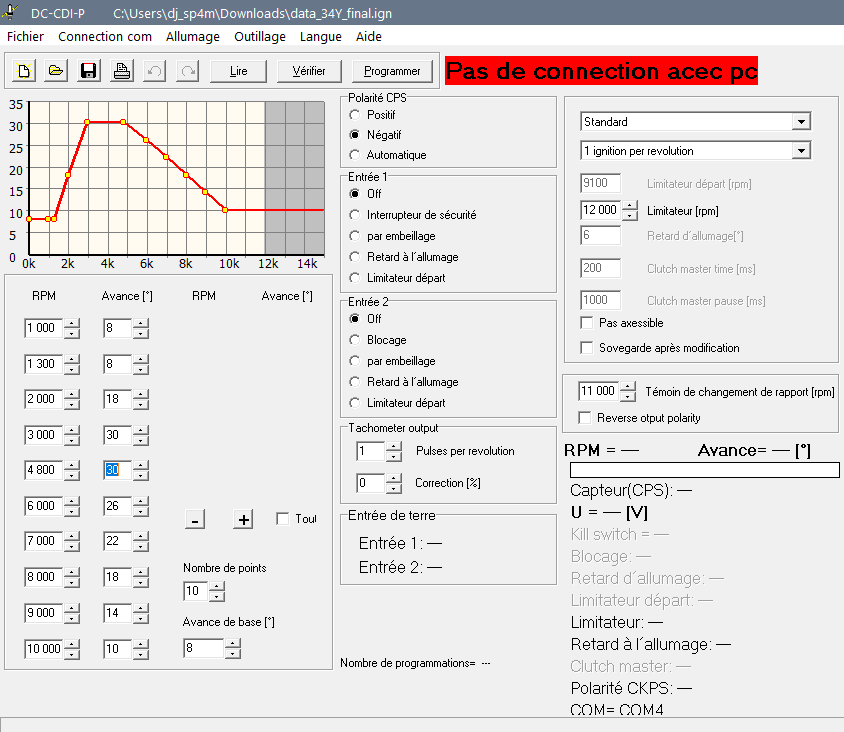Select Positif CPS polarity
Screen dimensions: 844x732
click(354, 115)
